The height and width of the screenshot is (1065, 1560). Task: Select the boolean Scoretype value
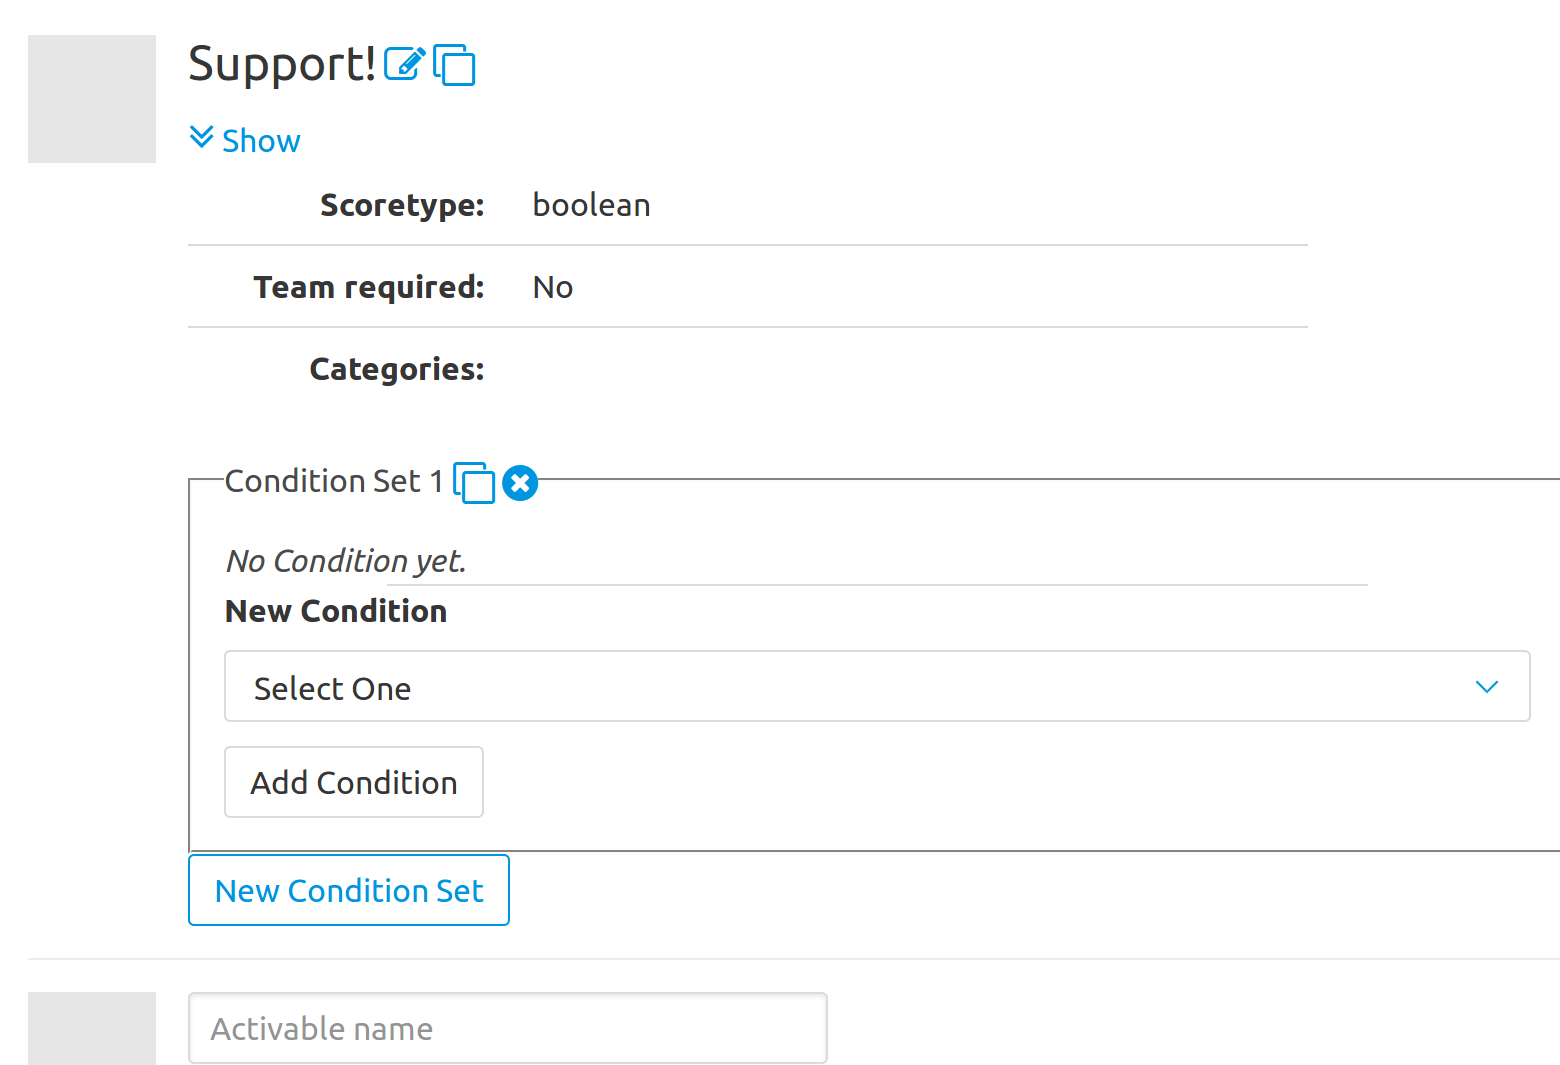pos(591,205)
